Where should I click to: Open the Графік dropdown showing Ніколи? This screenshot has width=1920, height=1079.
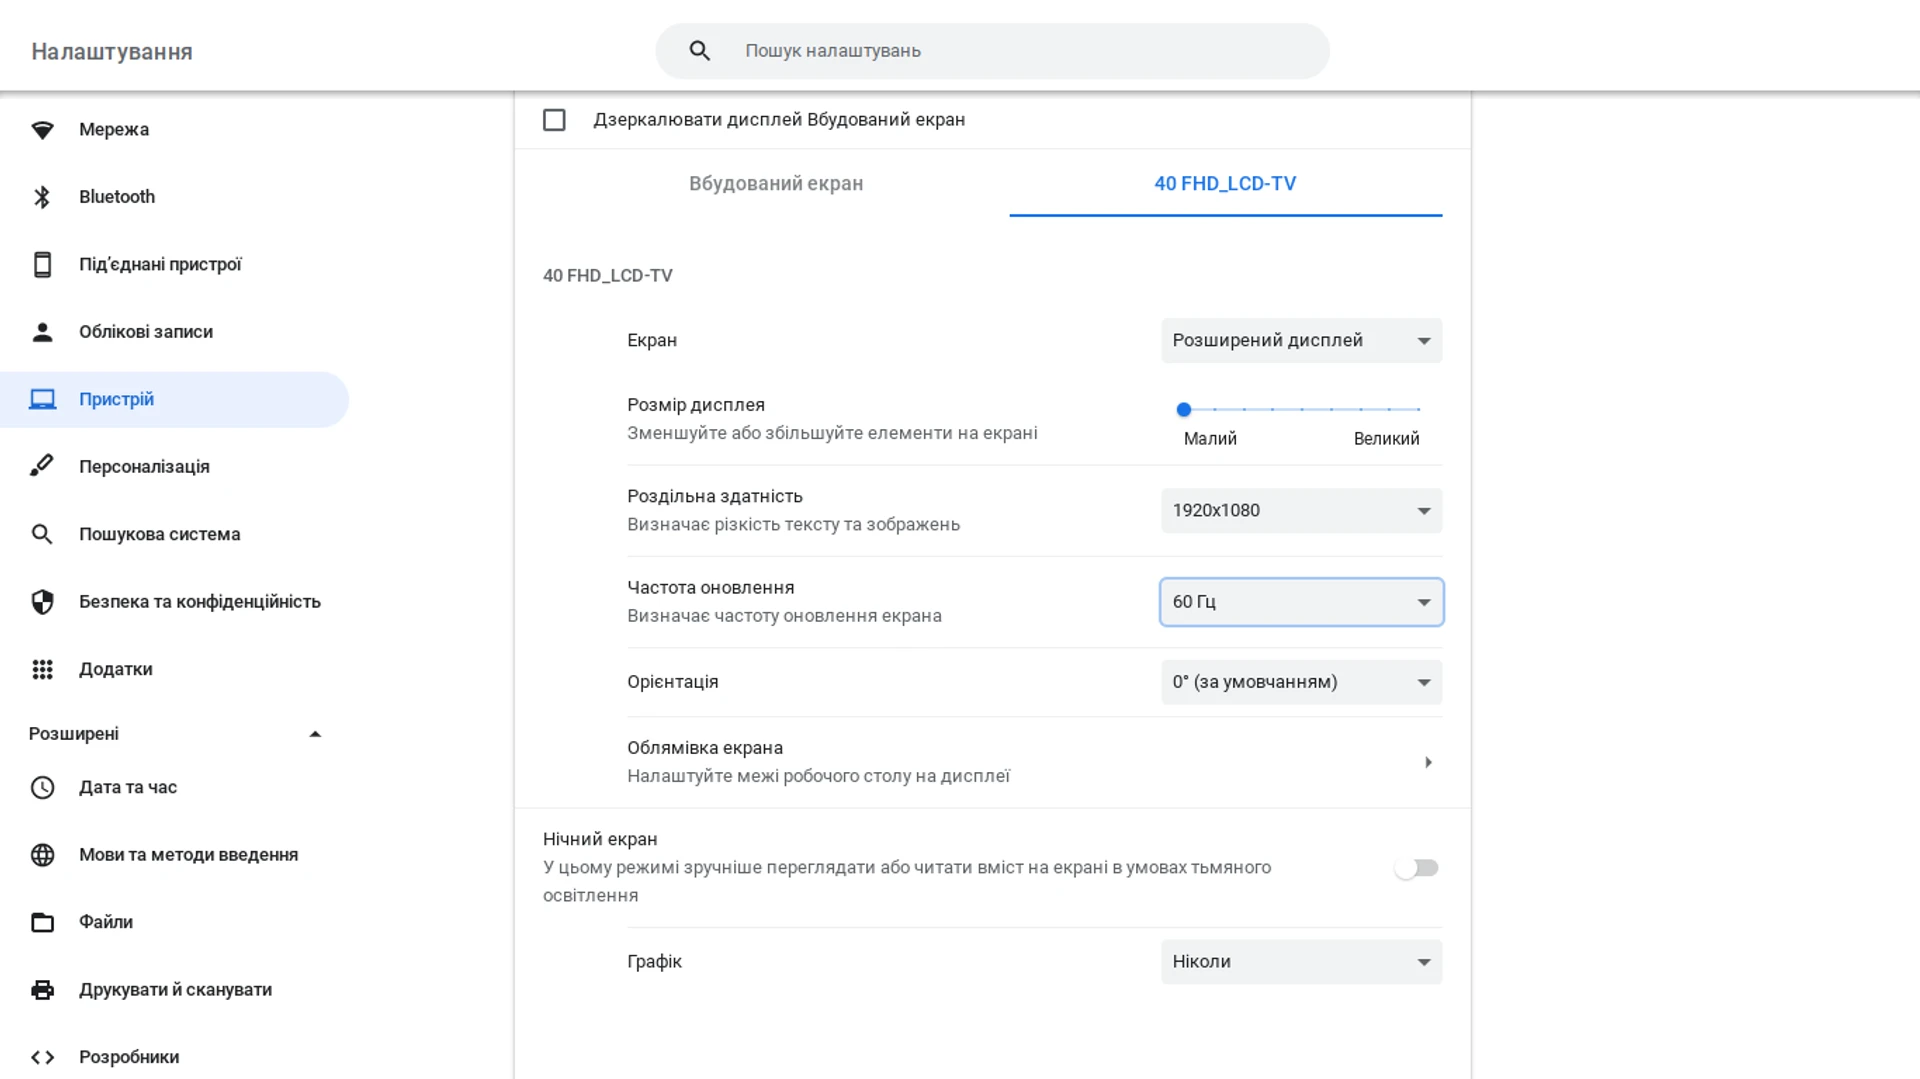(x=1300, y=961)
